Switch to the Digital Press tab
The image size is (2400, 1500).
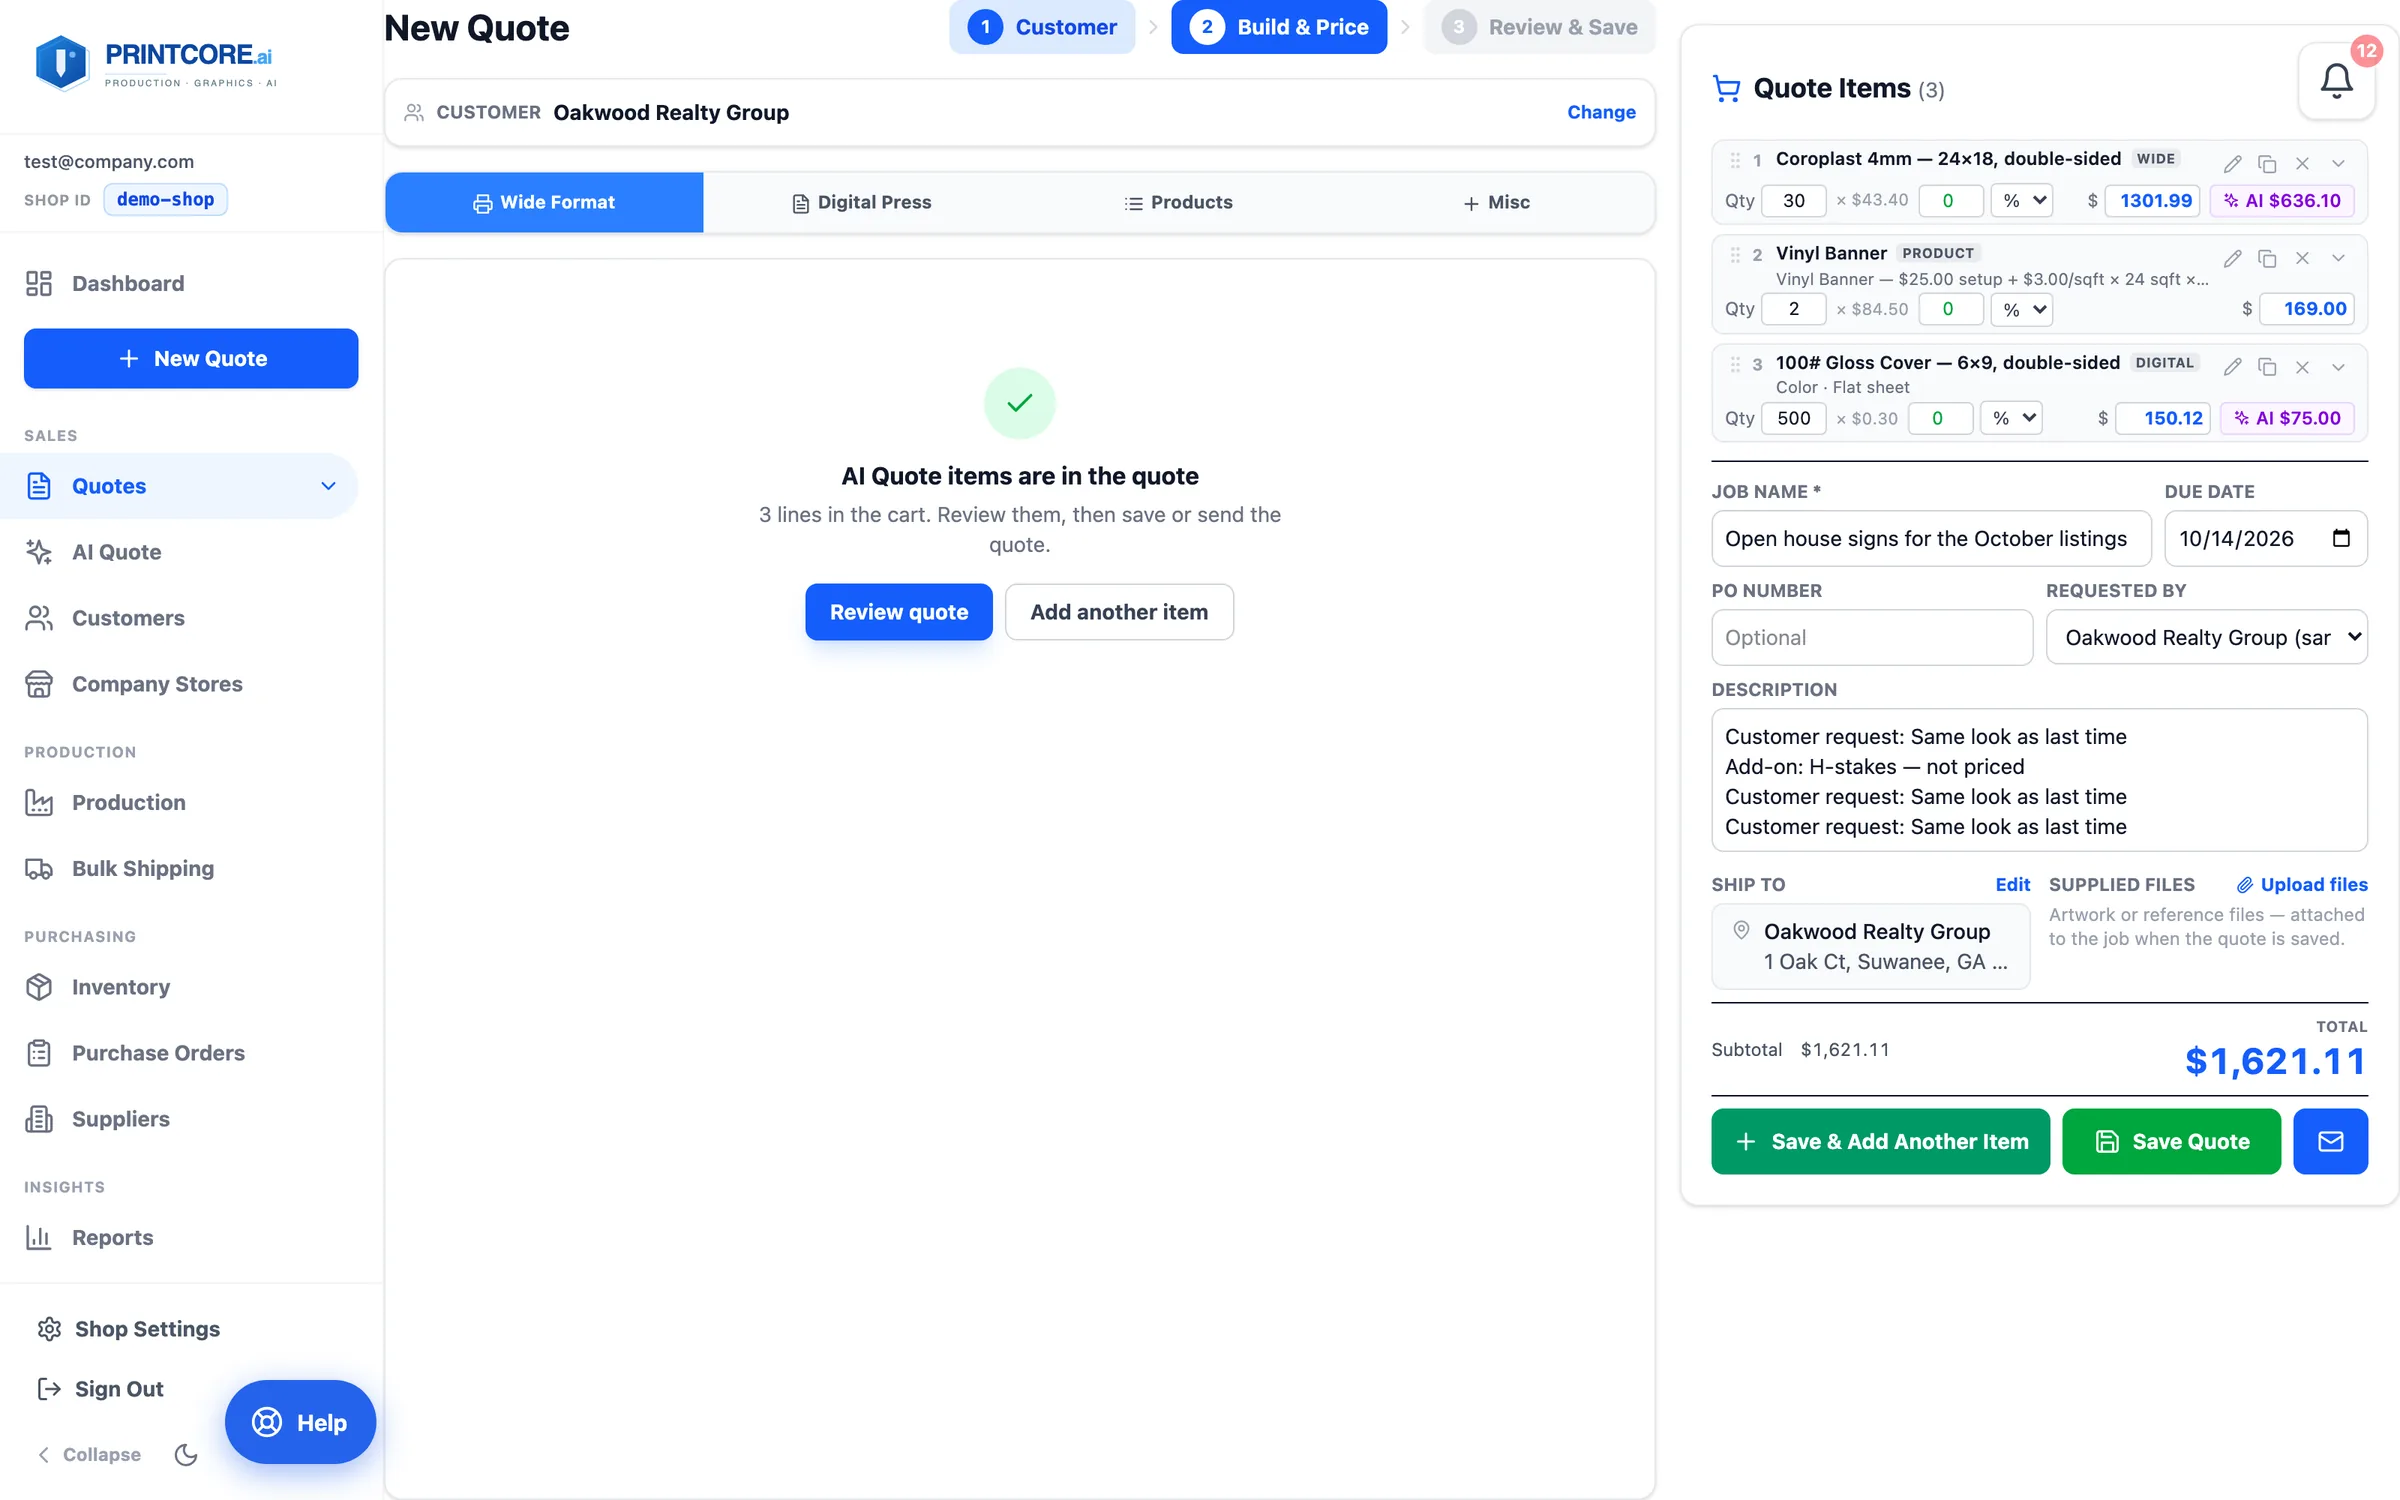click(x=862, y=202)
